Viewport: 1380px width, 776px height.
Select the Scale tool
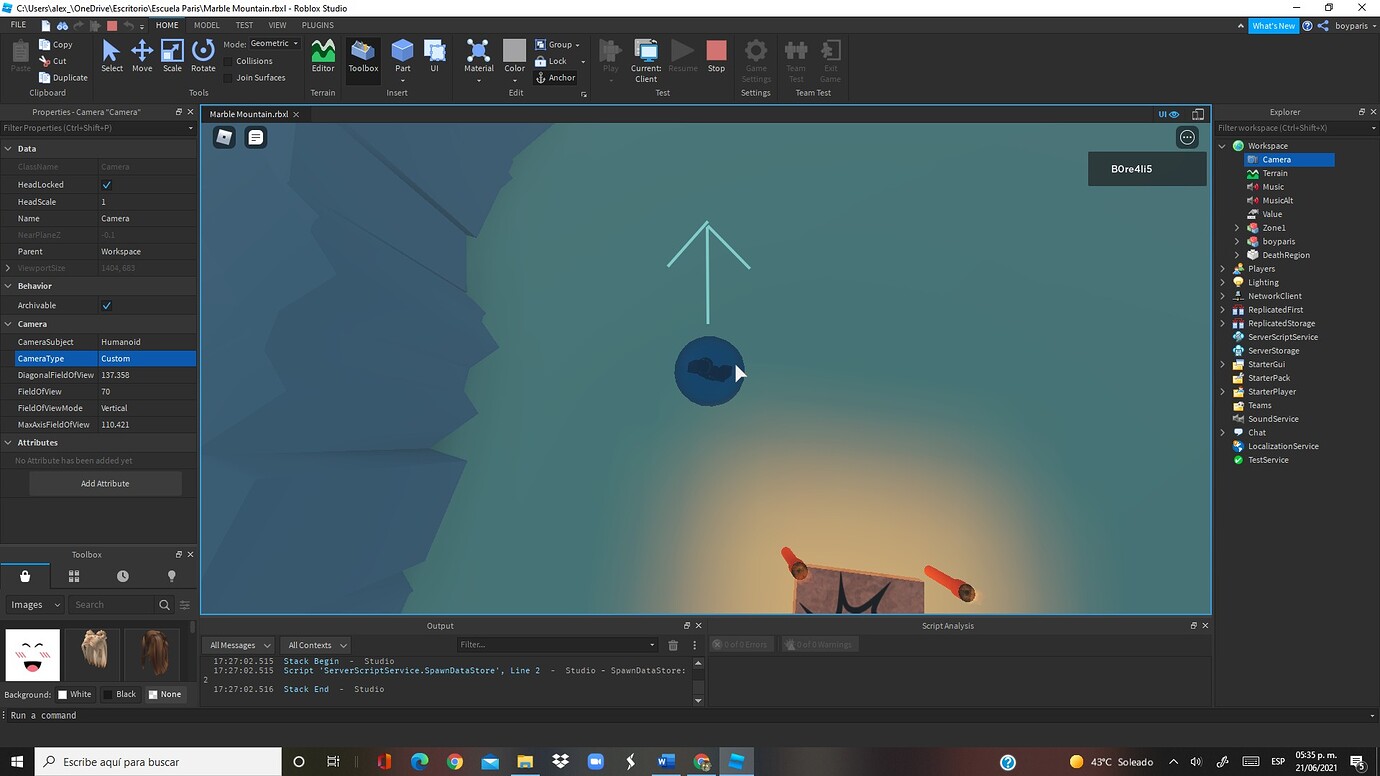(x=171, y=57)
